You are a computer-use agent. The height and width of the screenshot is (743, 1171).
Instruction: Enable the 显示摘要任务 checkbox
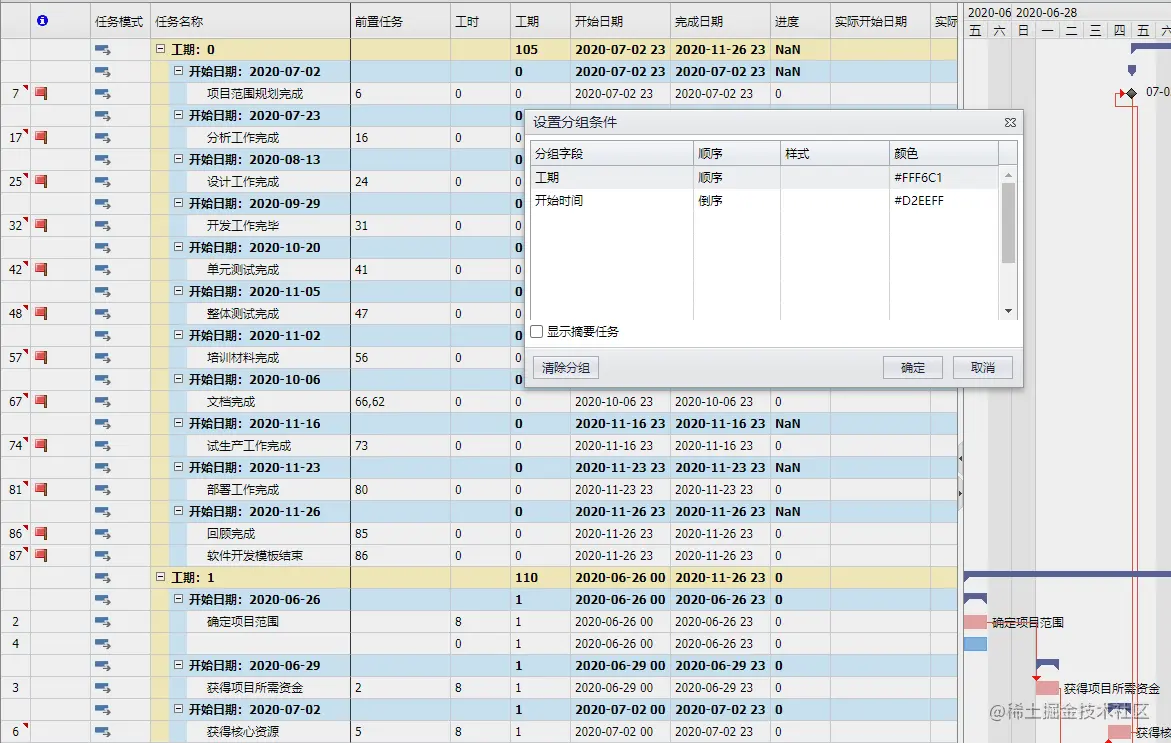[x=536, y=332]
